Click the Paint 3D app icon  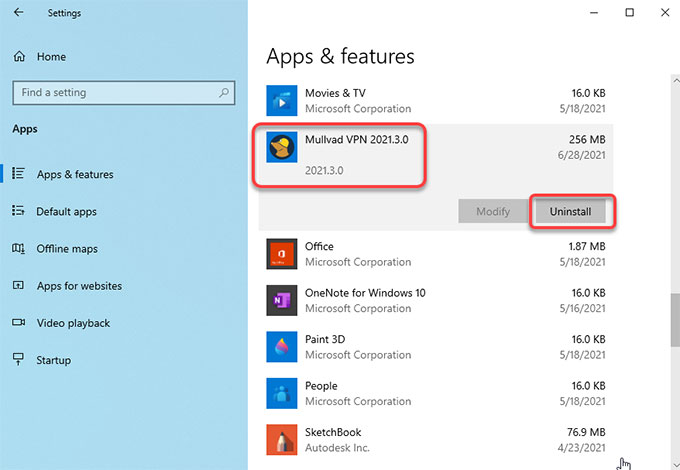(282, 347)
